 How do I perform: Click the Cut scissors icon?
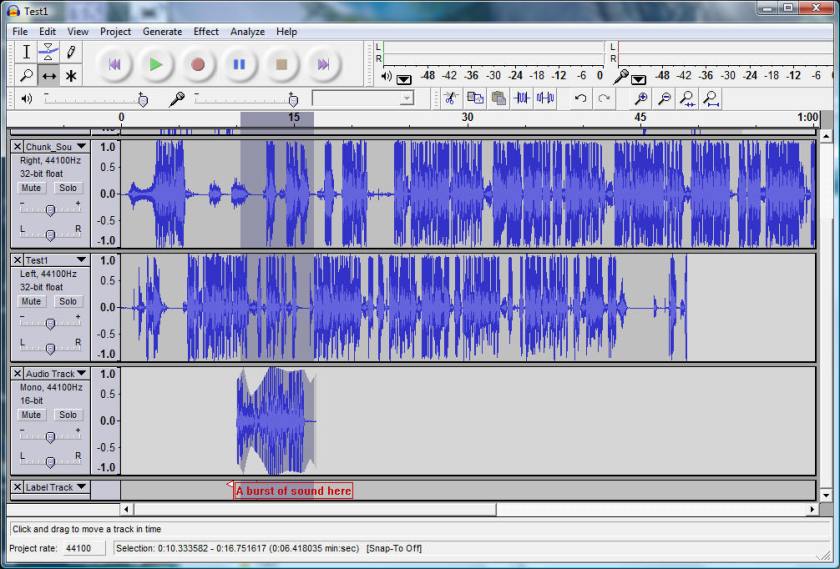point(451,98)
